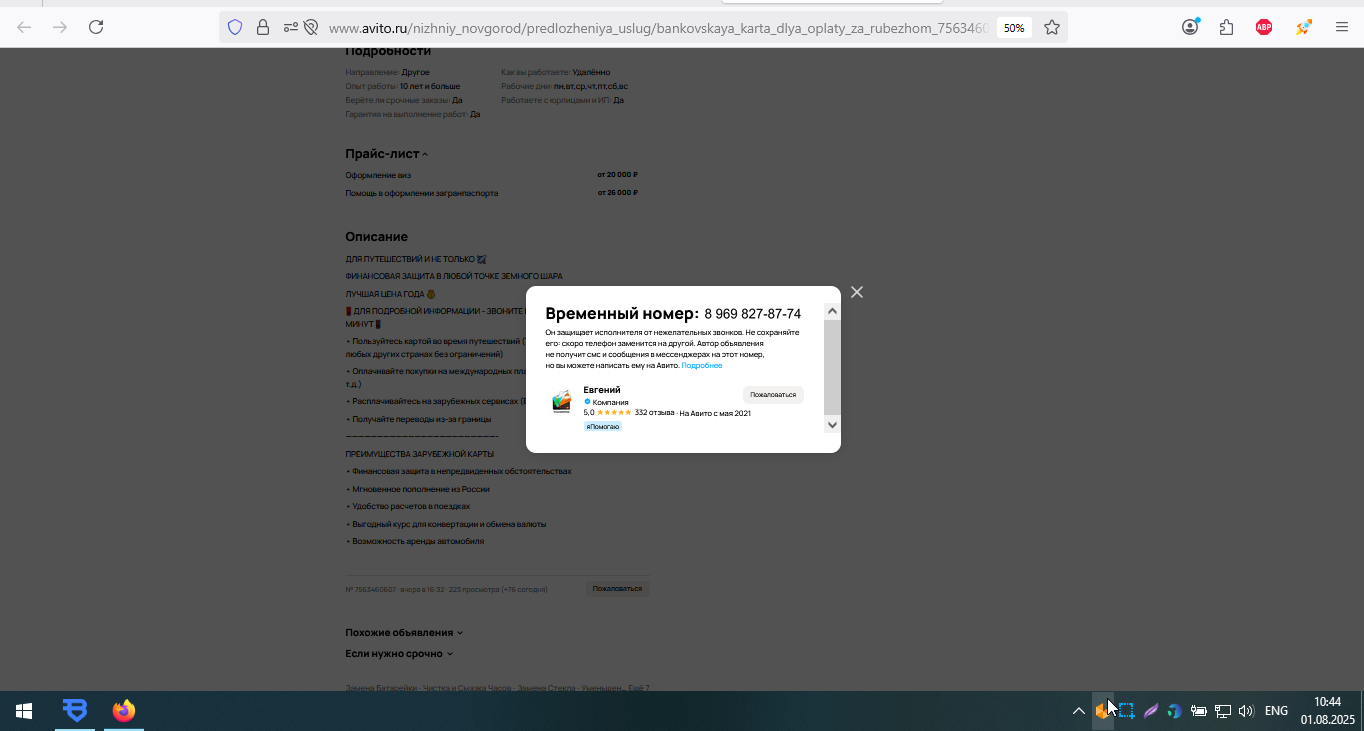
Task: Show hidden system tray icons
Action: [1079, 711]
